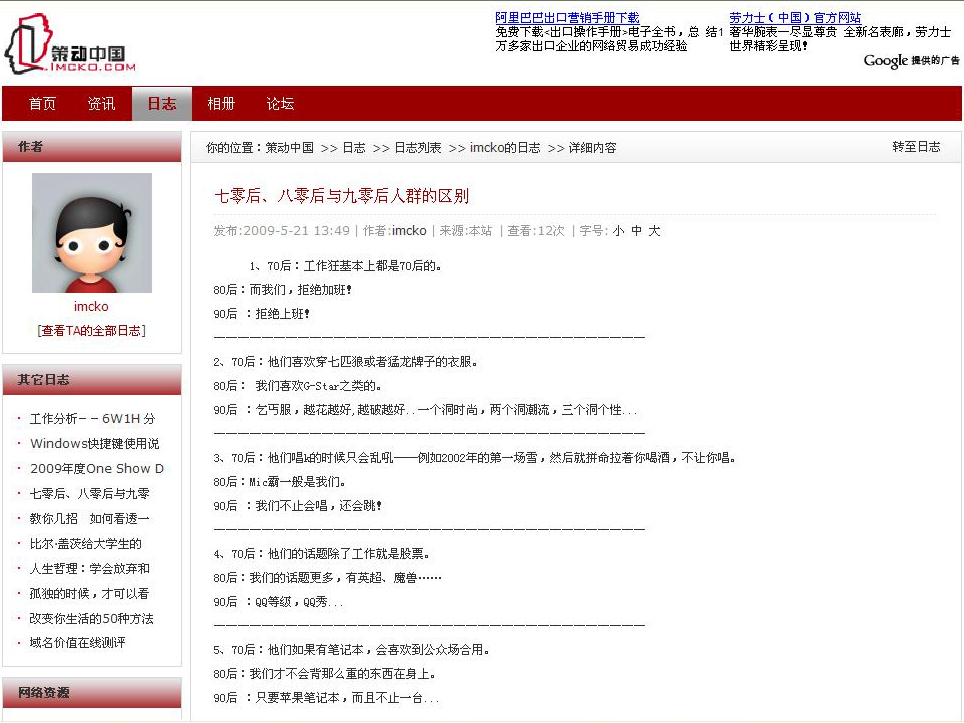This screenshot has width=964, height=723.
Task: Open the 阿里巴巴出口营销手册下载 ad link
Action: 567,17
